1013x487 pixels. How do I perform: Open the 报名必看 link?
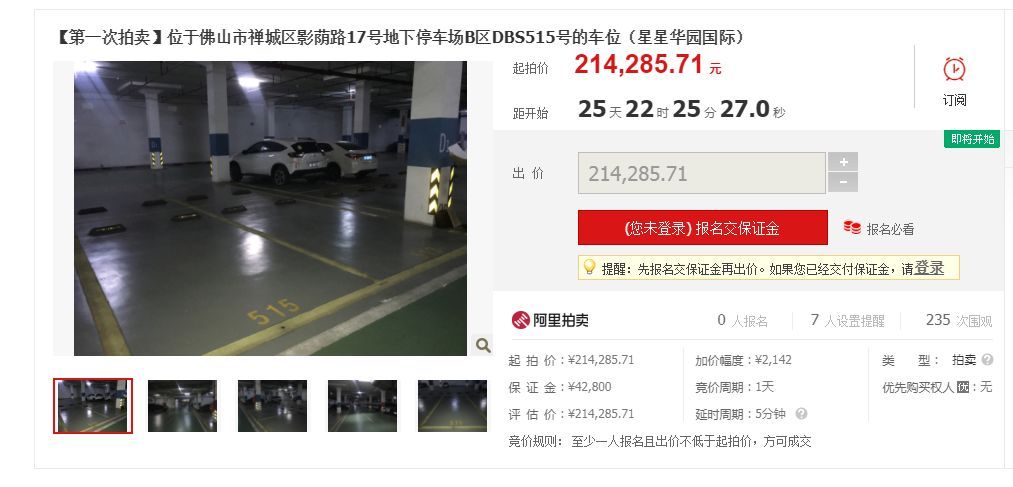click(890, 229)
